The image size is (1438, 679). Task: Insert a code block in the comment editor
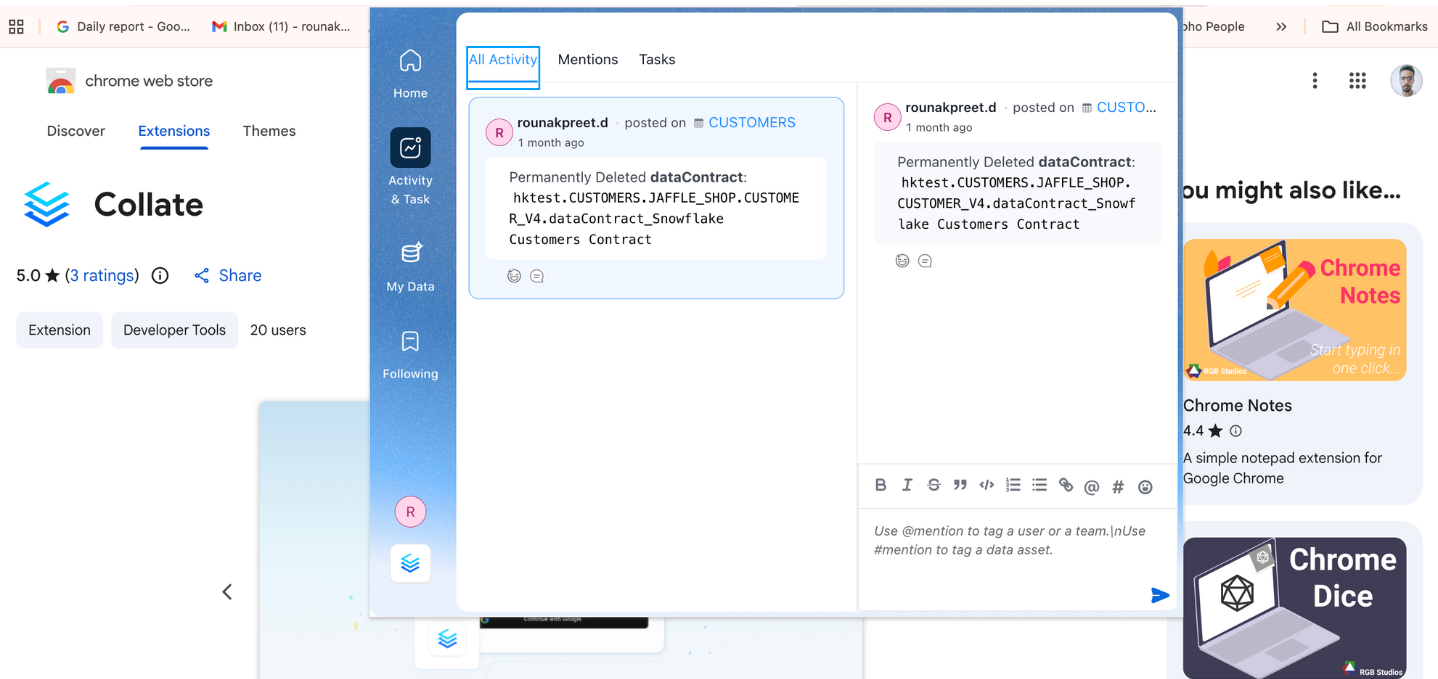click(x=986, y=485)
